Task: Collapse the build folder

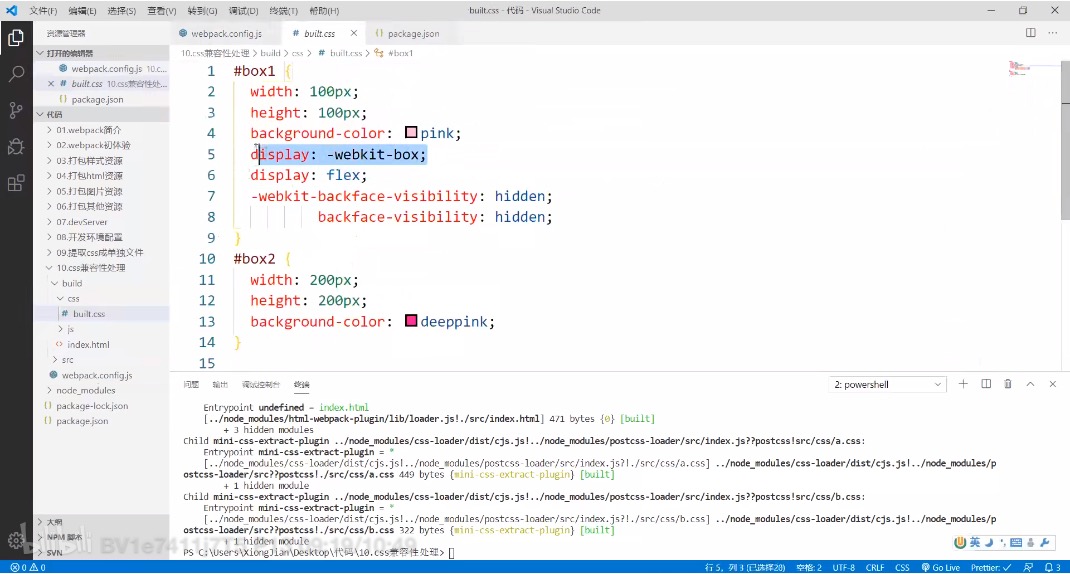Action: (x=101, y=283)
